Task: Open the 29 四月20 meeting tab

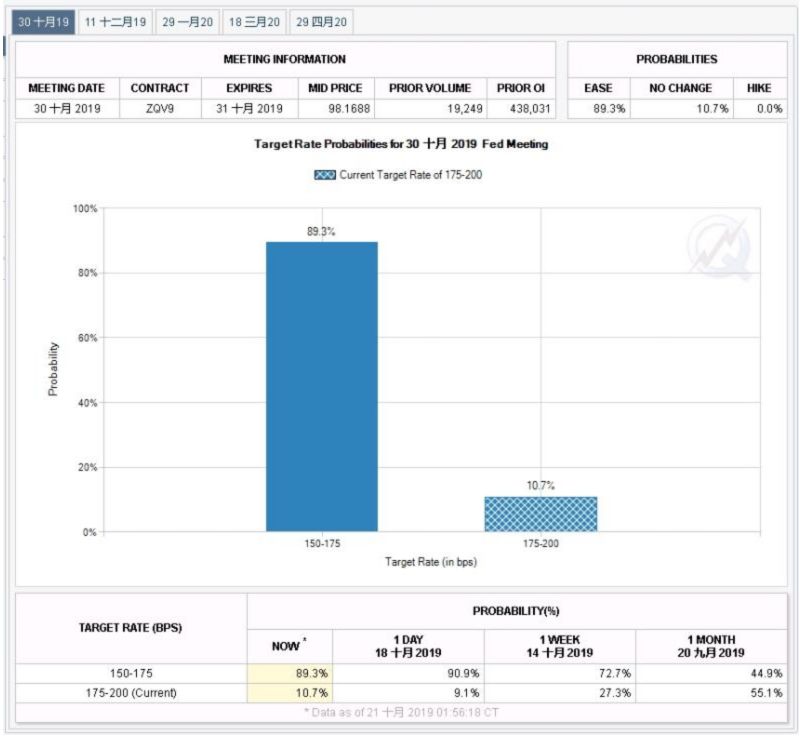Action: coord(321,22)
